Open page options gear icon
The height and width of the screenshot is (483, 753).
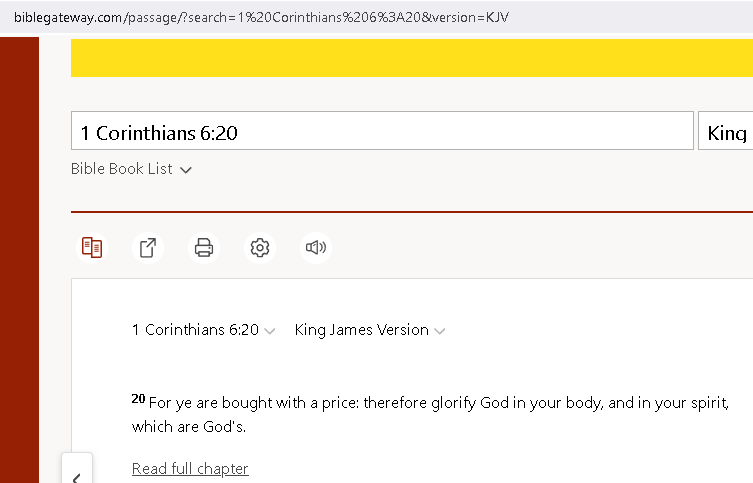pos(260,247)
